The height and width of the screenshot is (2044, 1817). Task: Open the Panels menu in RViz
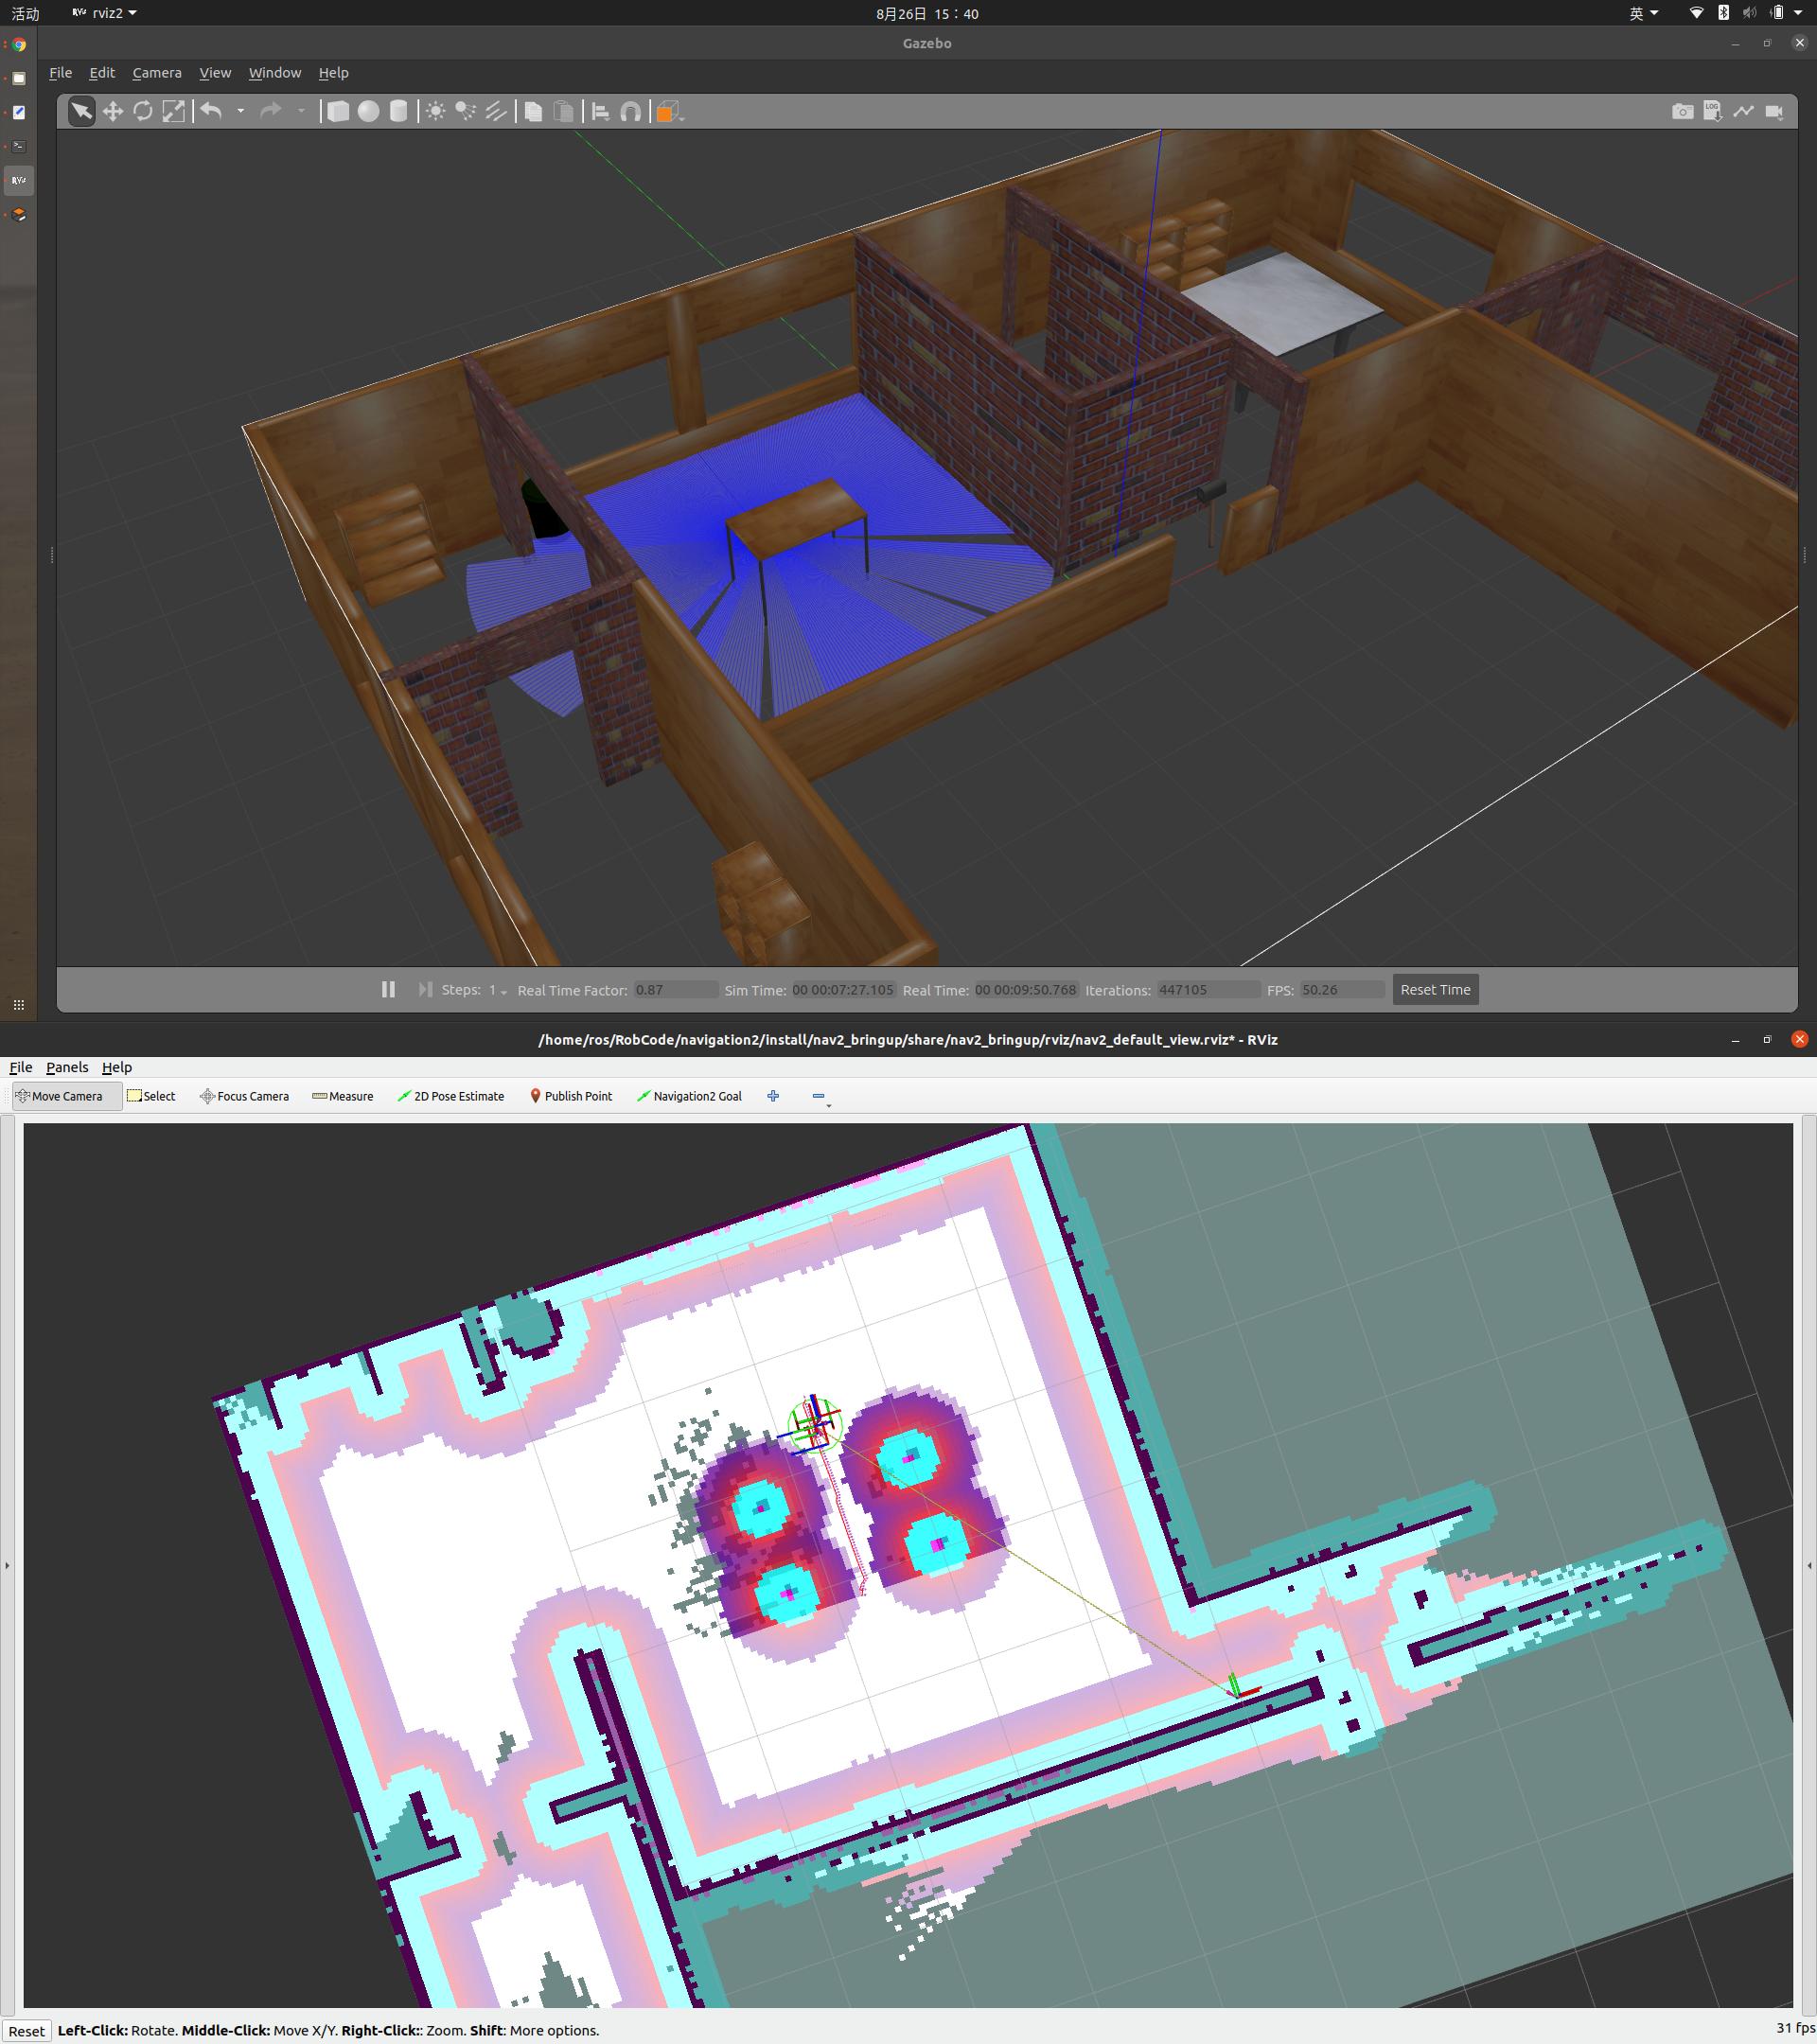click(x=67, y=1067)
